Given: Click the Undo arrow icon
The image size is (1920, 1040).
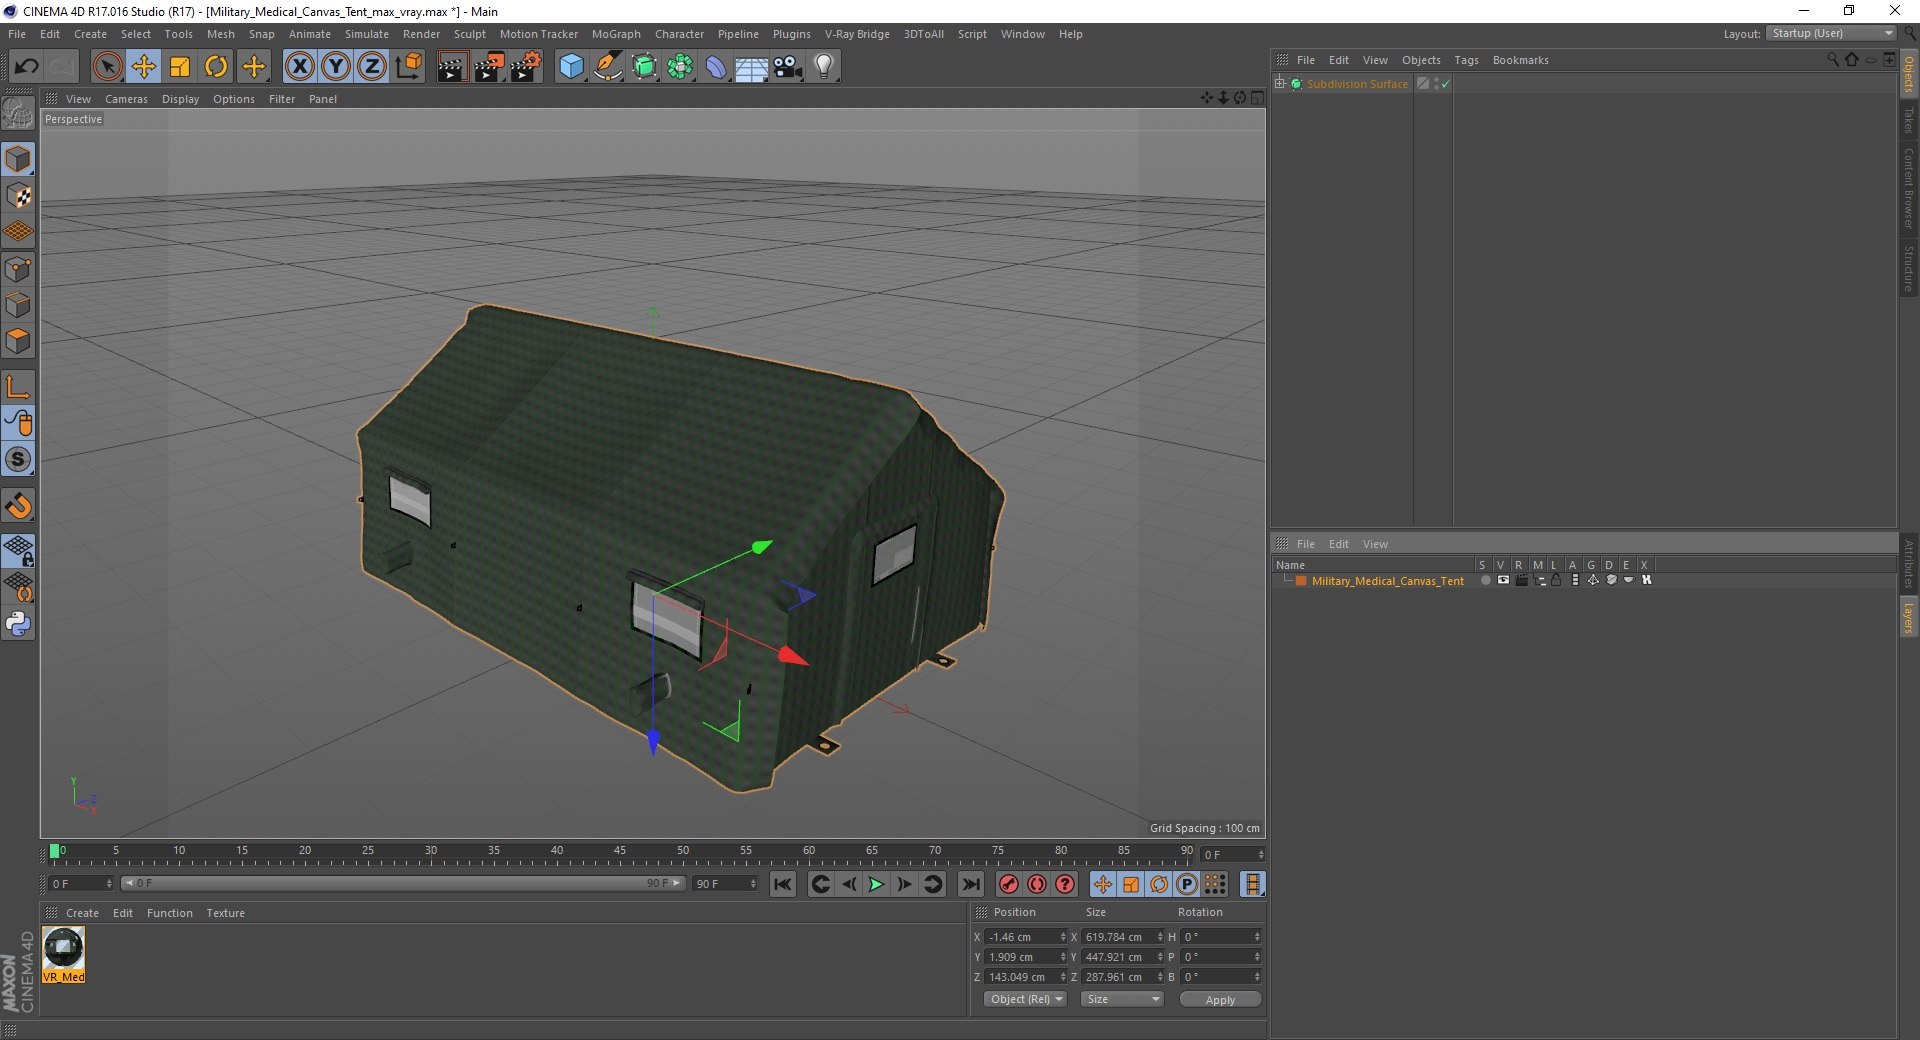Looking at the screenshot, I should 26,67.
